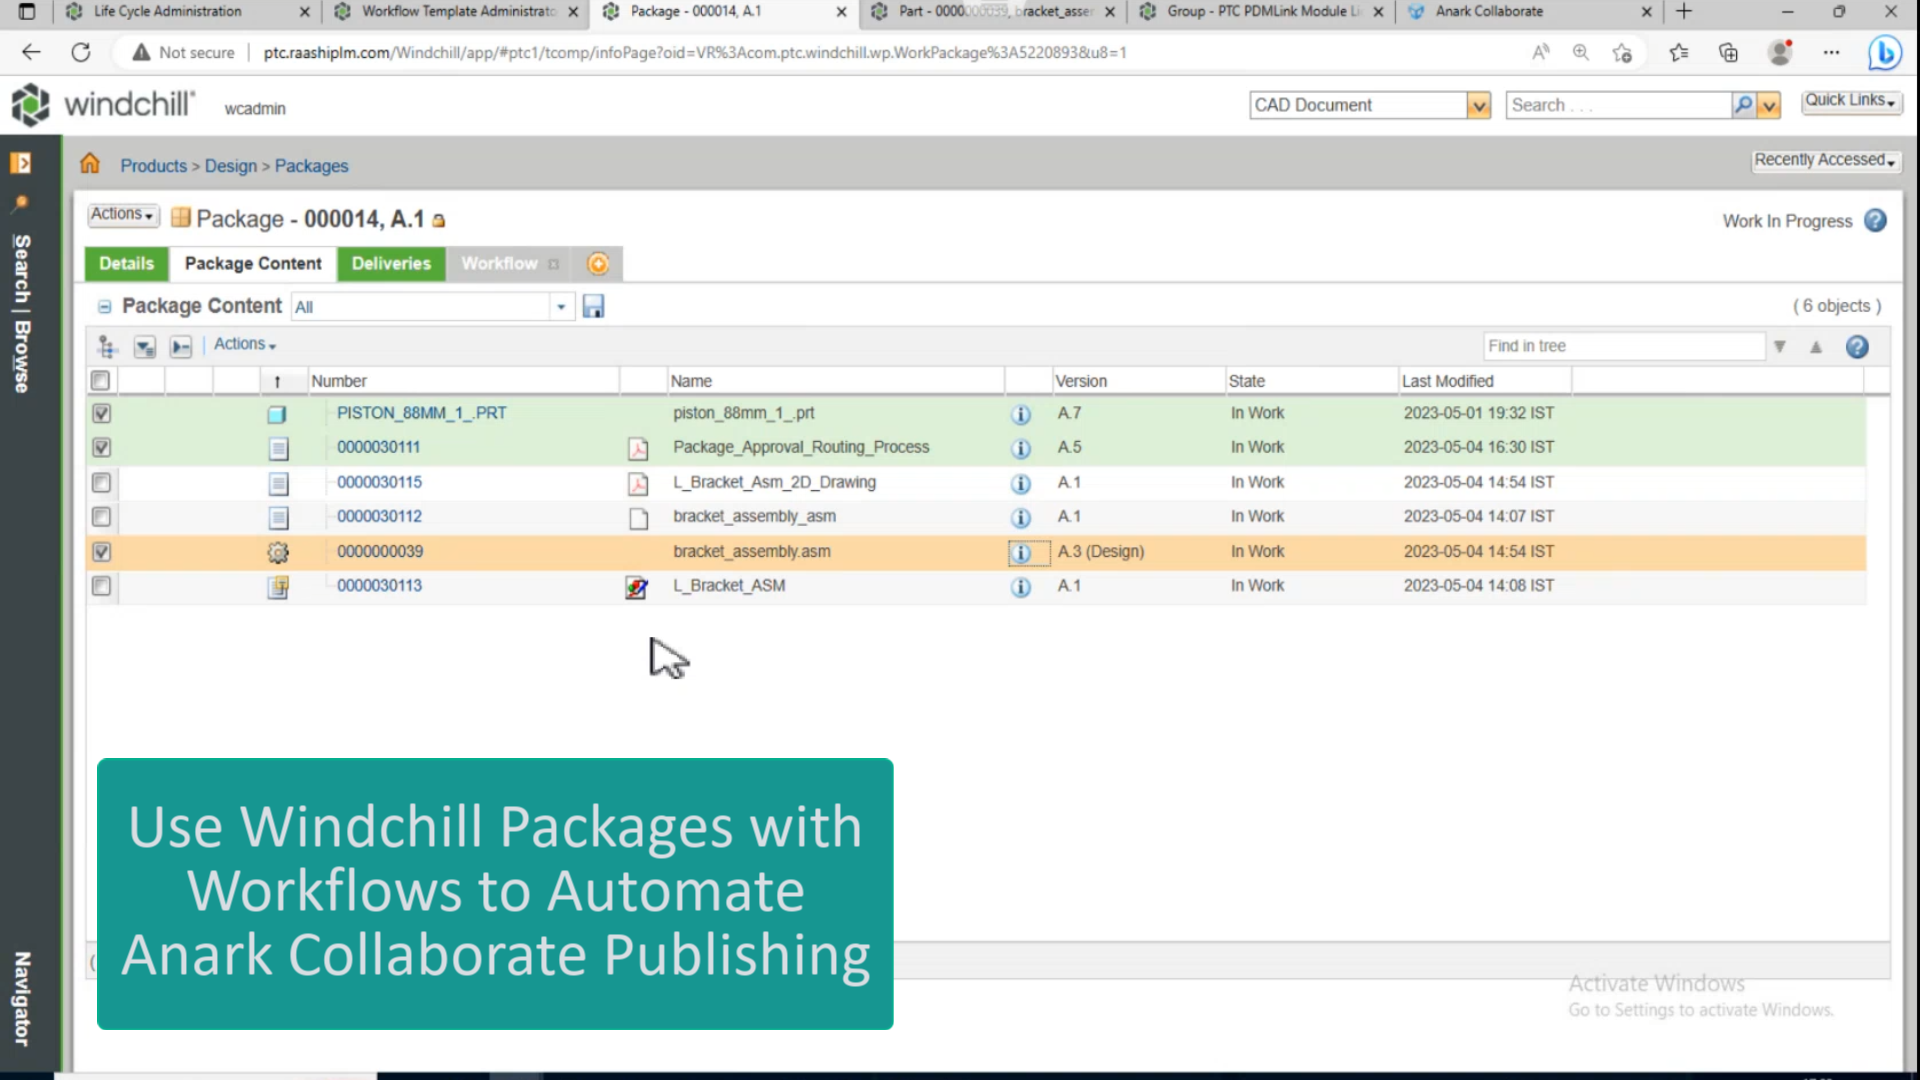Uncheck the PISTON_88MM_1_.PRT row checkbox
Image resolution: width=1920 pixels, height=1080 pixels.
click(101, 413)
